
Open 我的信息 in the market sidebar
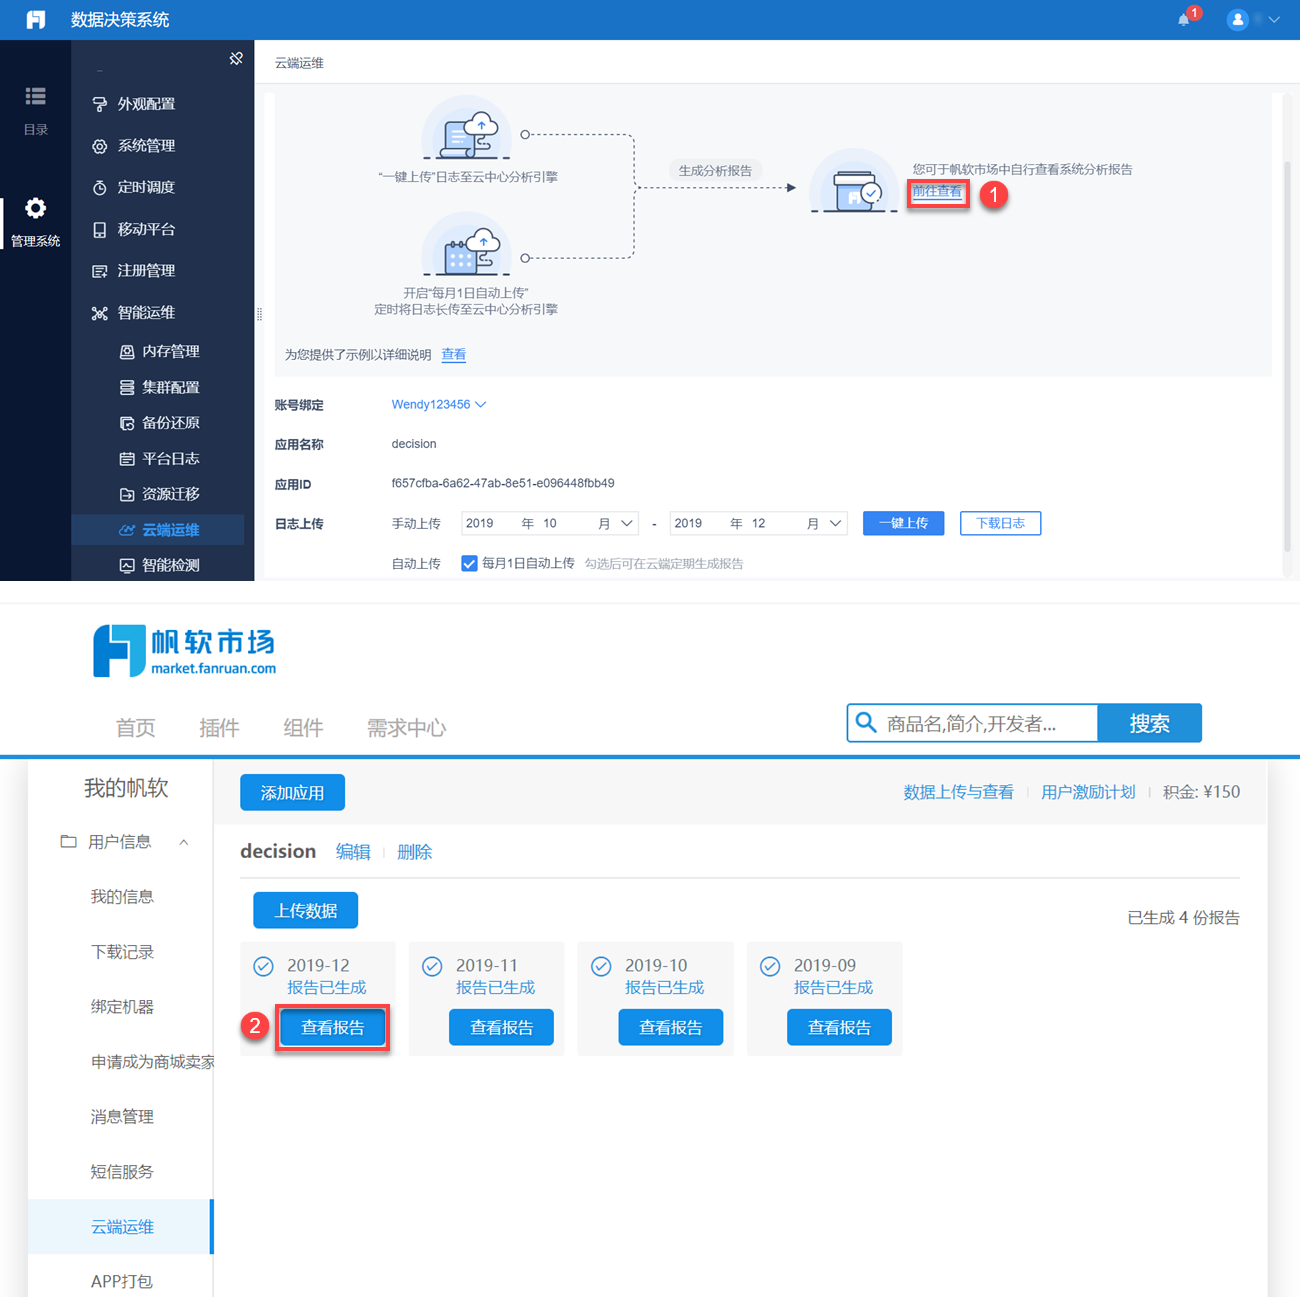click(x=122, y=897)
